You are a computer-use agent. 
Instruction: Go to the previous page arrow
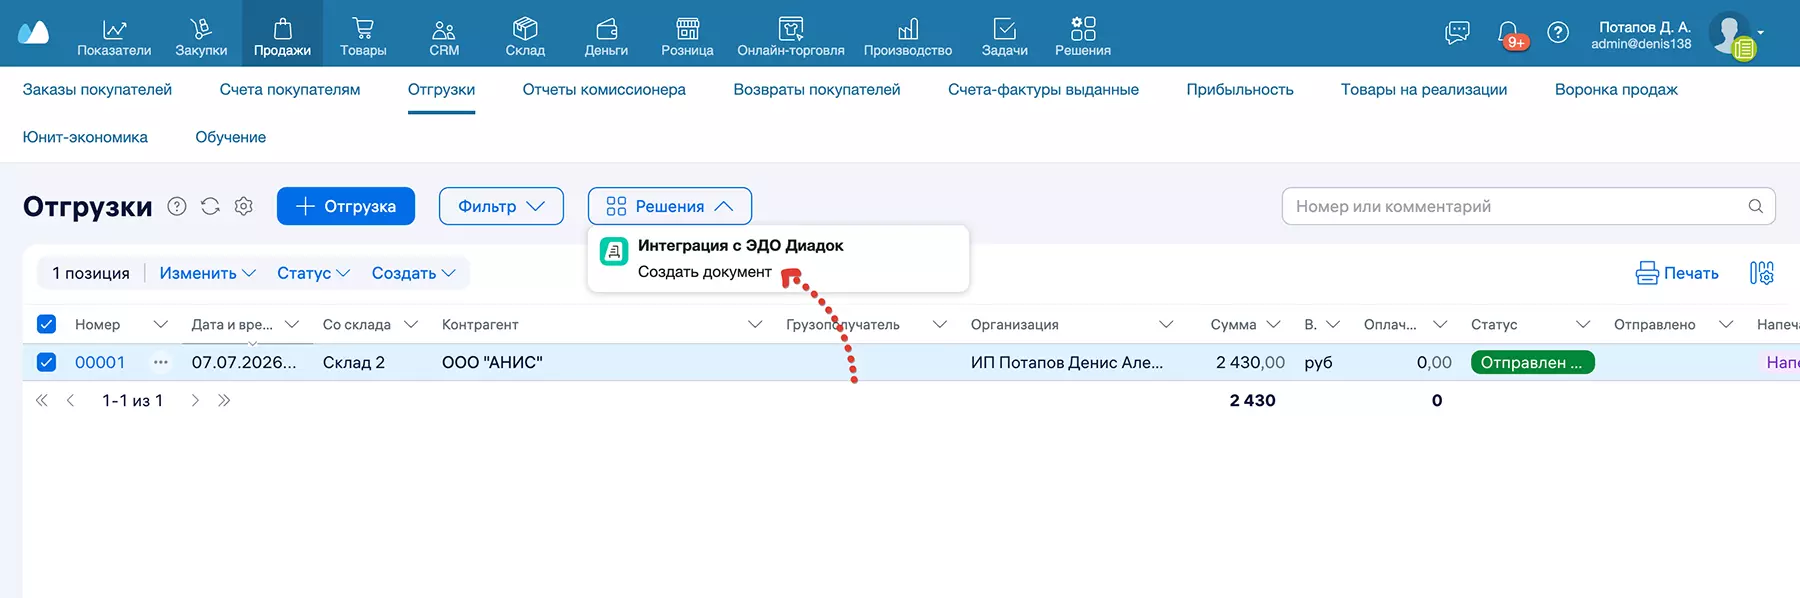[x=70, y=400]
